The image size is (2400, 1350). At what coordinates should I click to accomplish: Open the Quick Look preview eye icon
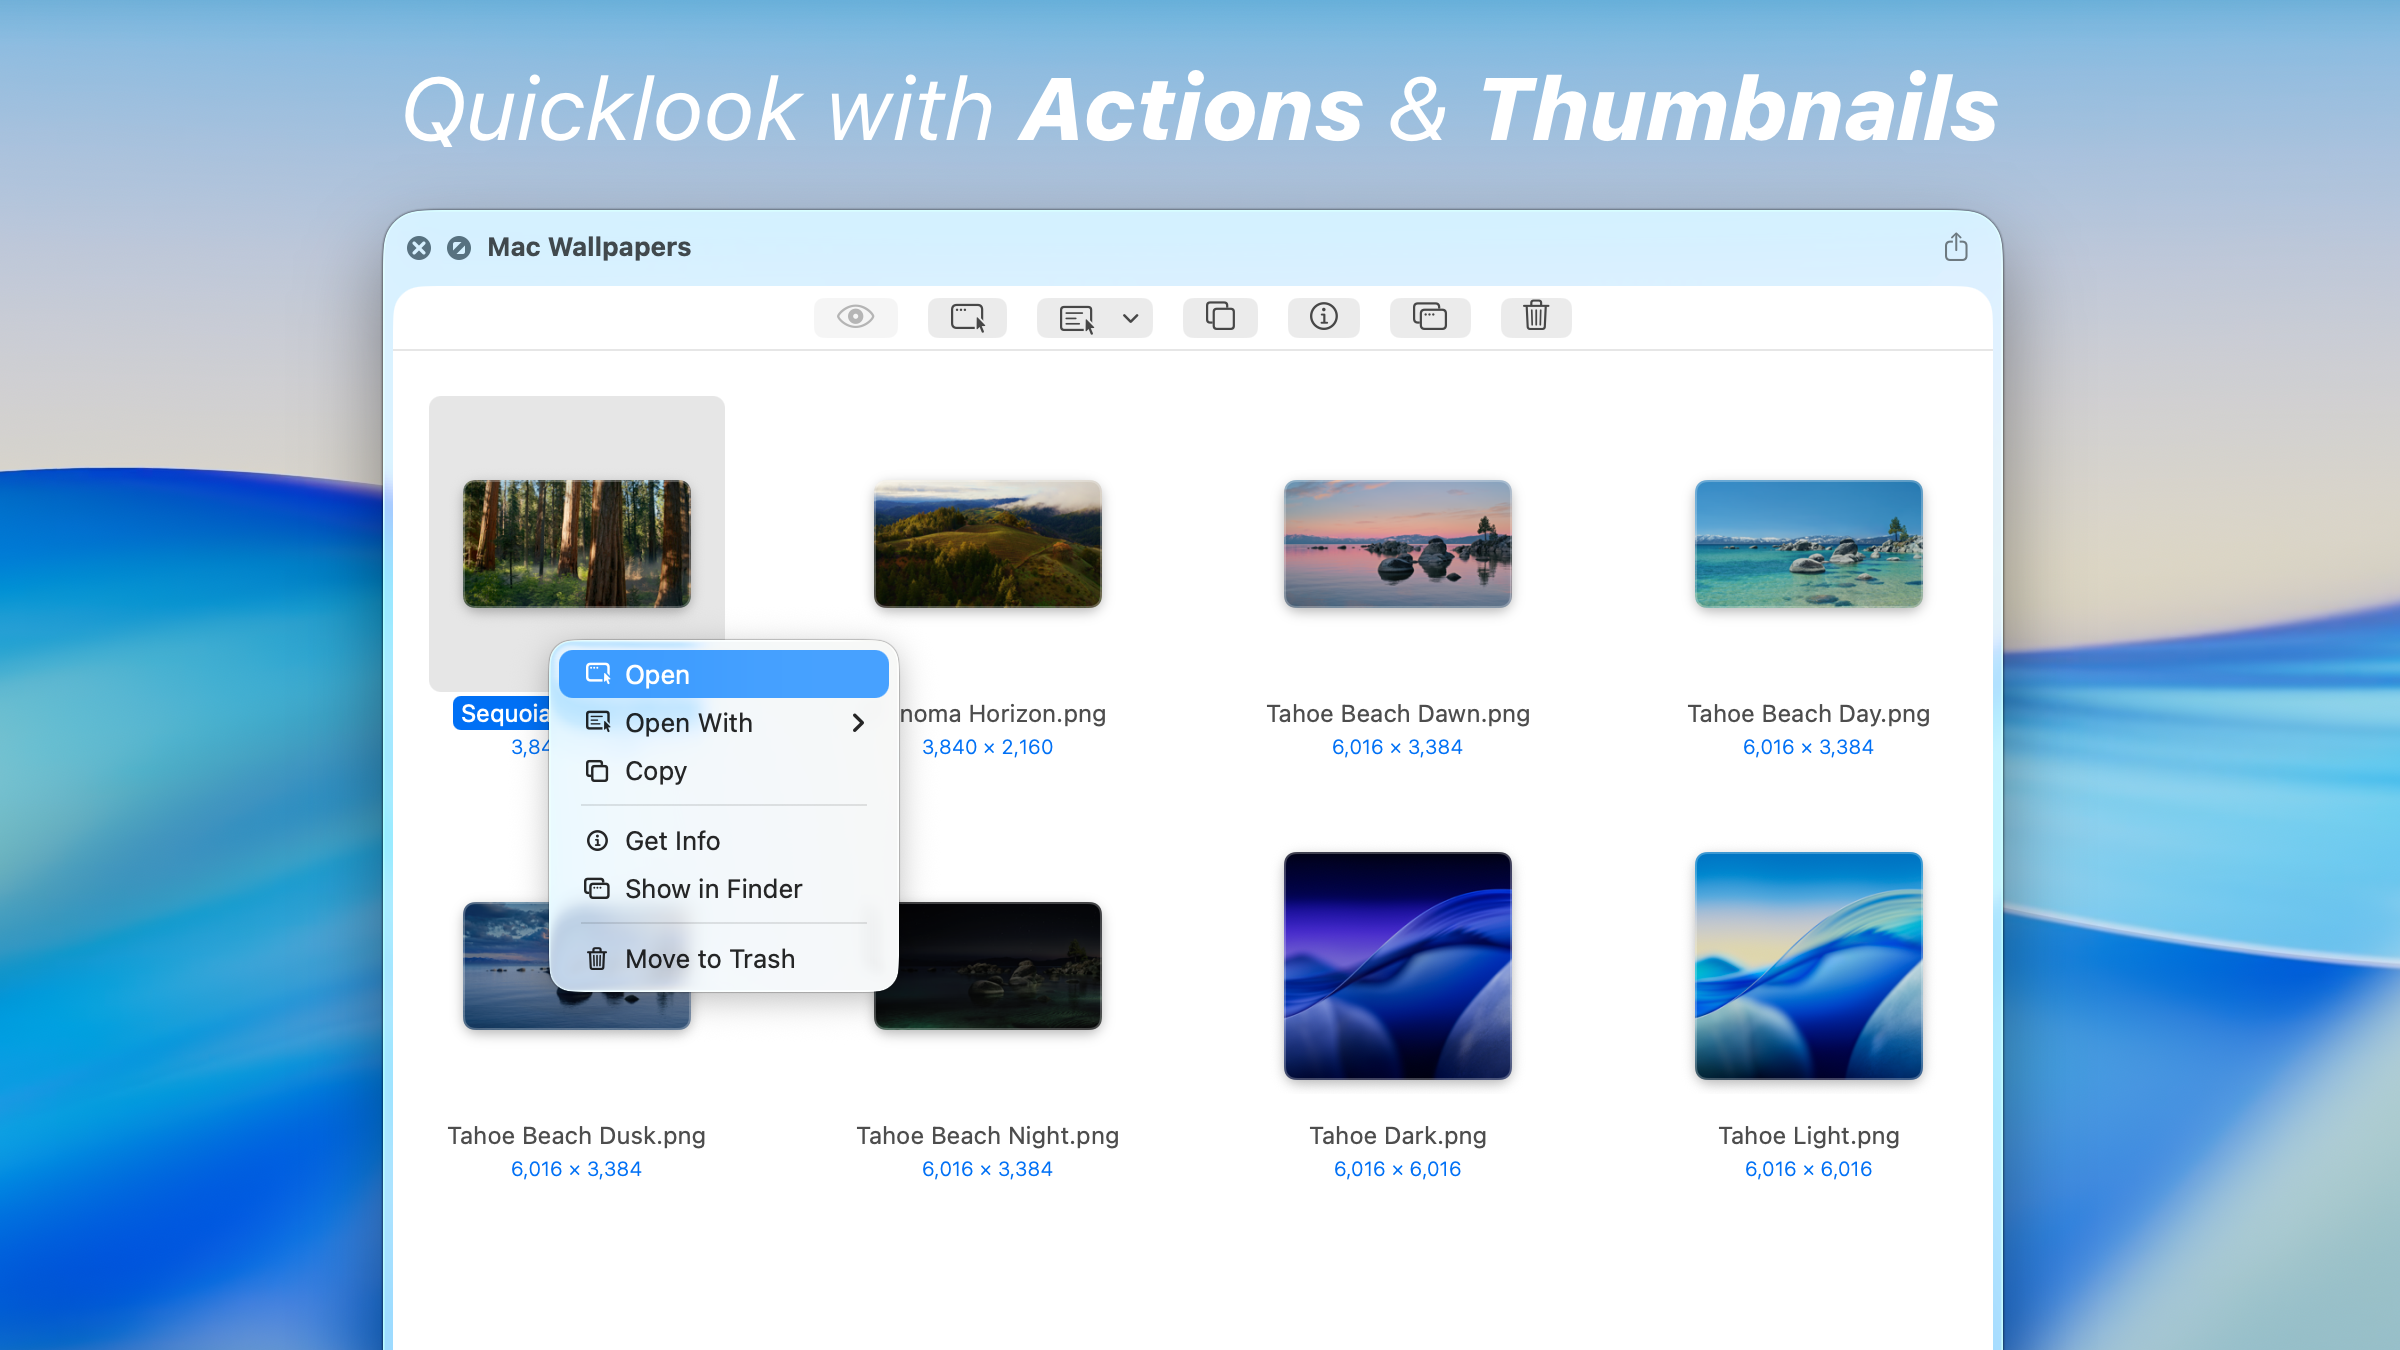coord(855,317)
